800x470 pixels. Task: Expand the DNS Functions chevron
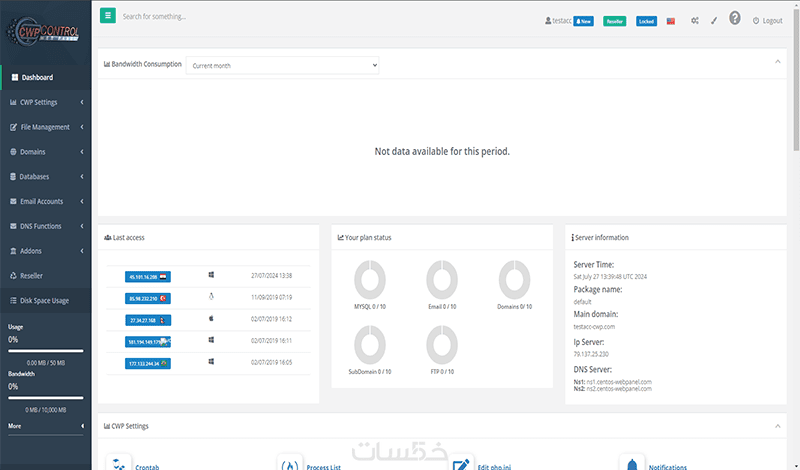pyautogui.click(x=82, y=226)
